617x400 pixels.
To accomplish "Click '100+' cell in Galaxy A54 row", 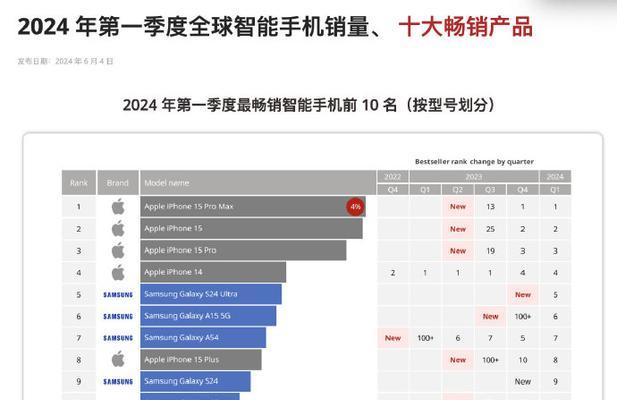I will point(425,338).
